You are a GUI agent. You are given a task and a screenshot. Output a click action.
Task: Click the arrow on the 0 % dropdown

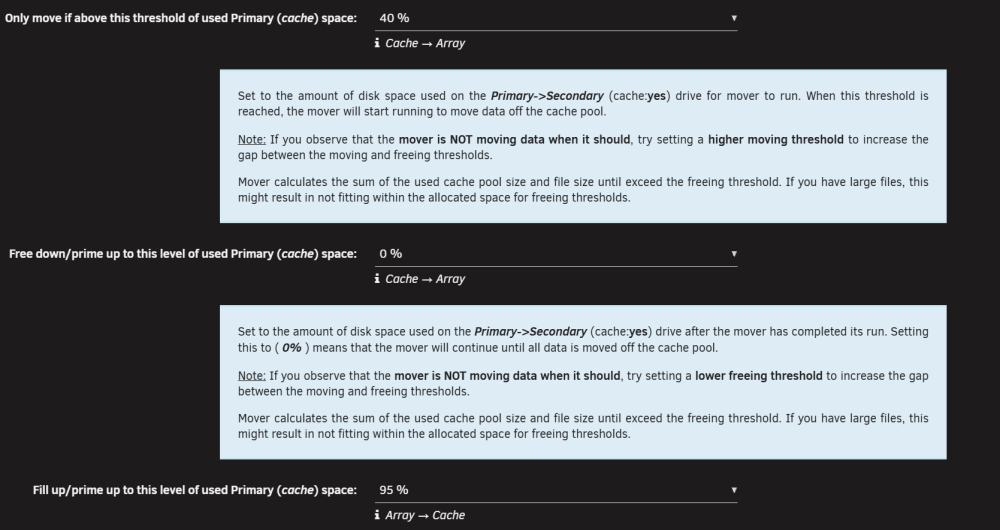pos(733,254)
